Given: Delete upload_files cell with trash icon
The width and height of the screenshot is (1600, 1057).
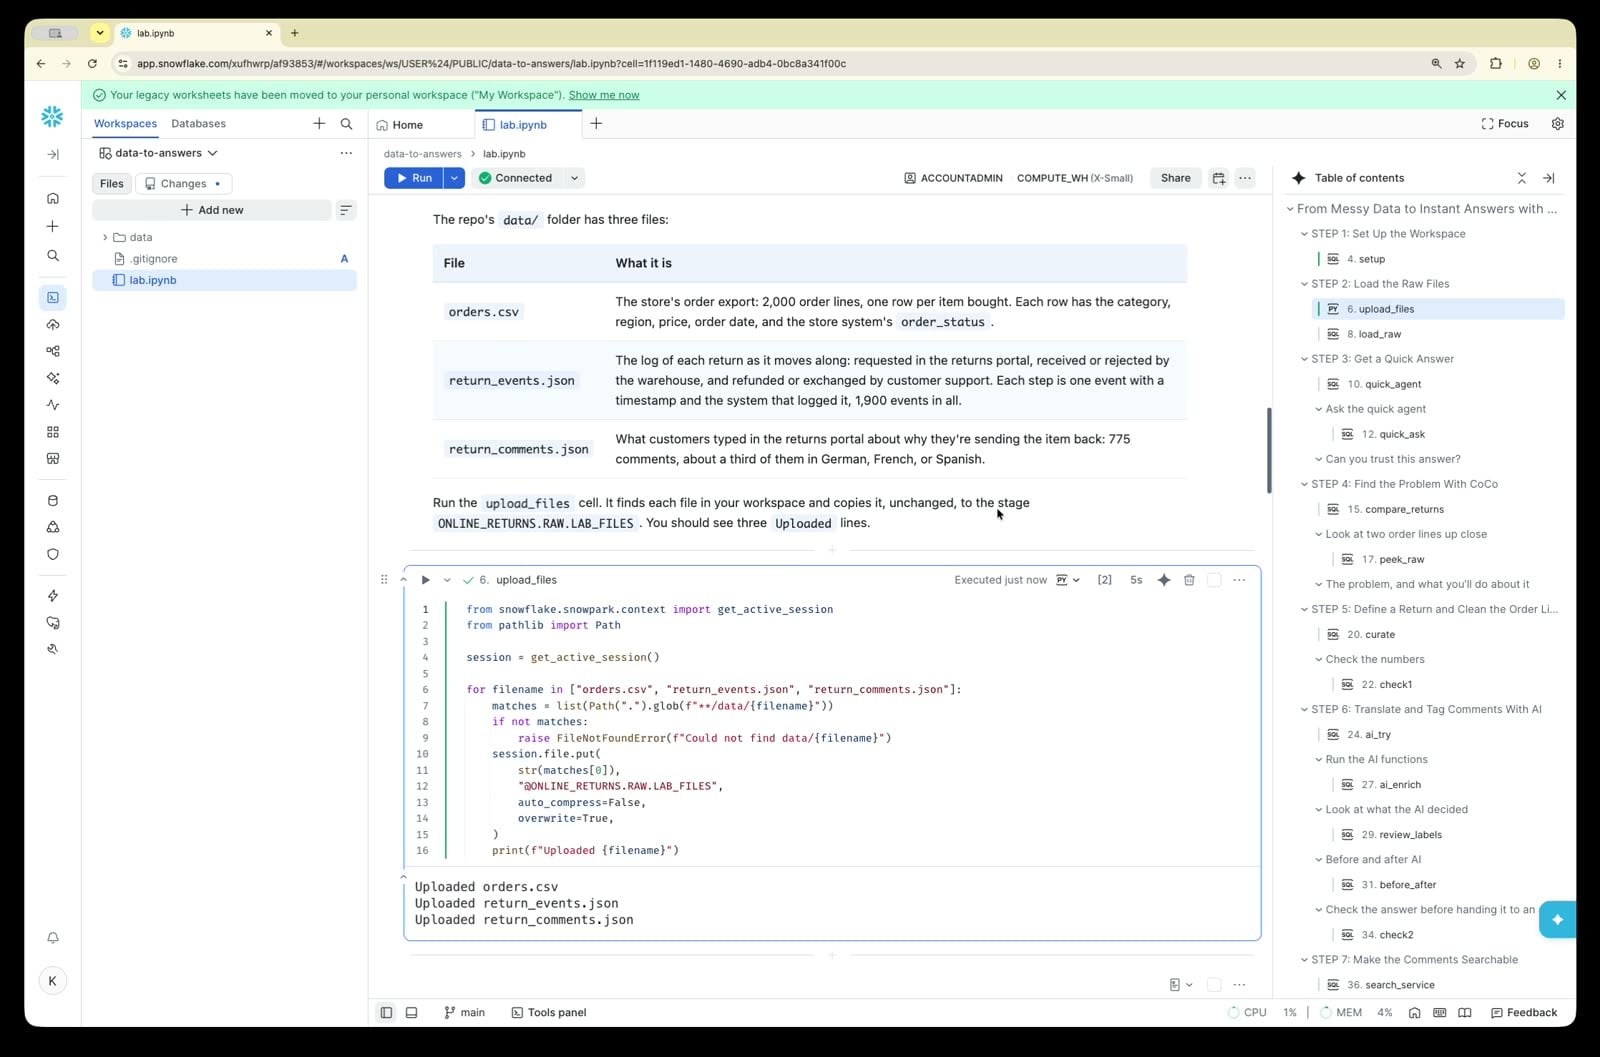Looking at the screenshot, I should tap(1189, 580).
